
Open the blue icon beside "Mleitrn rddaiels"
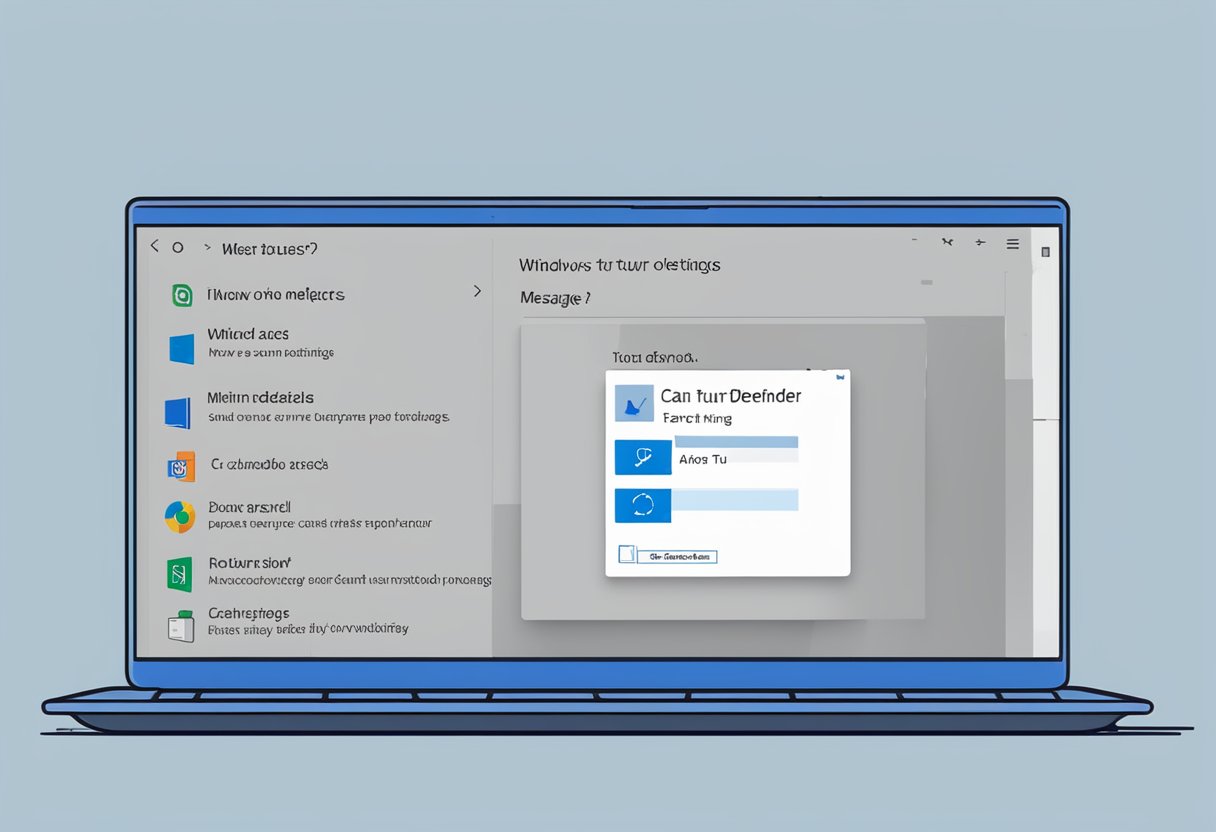click(x=177, y=413)
